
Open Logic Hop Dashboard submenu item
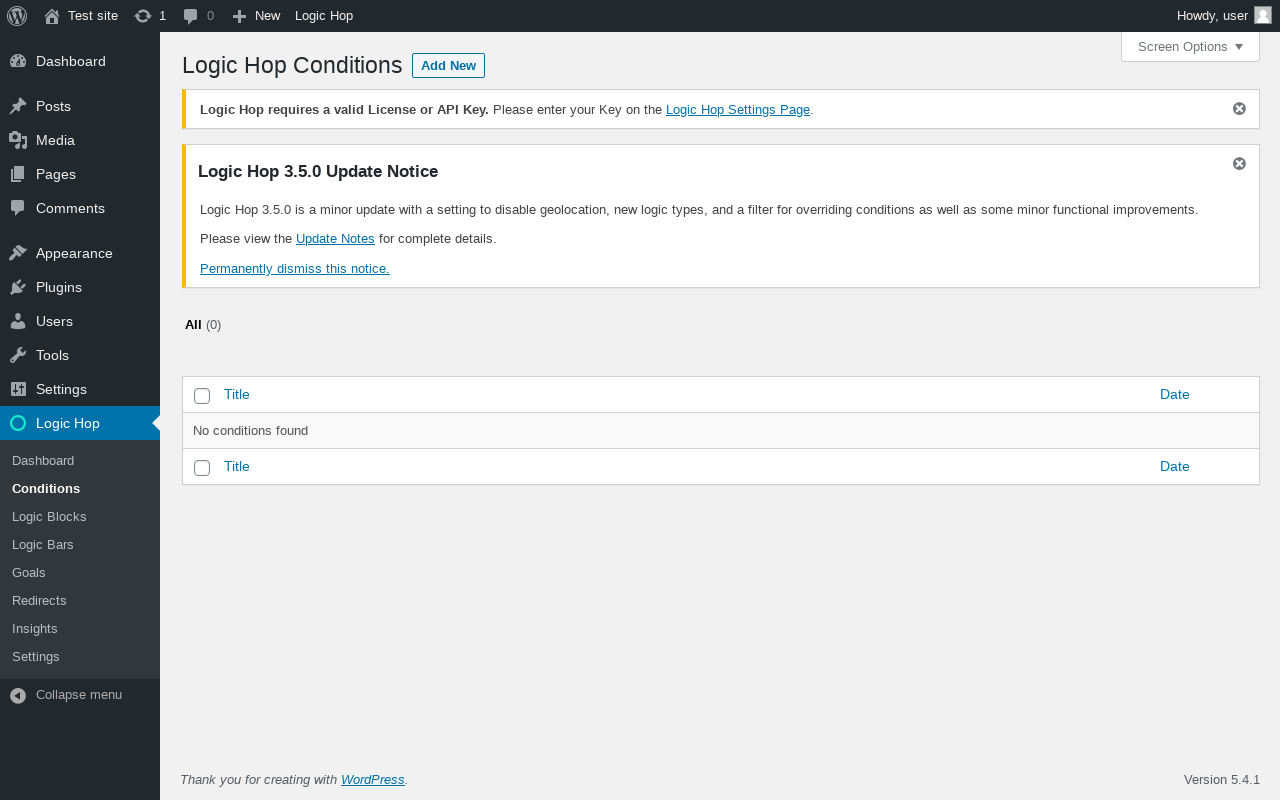point(43,461)
